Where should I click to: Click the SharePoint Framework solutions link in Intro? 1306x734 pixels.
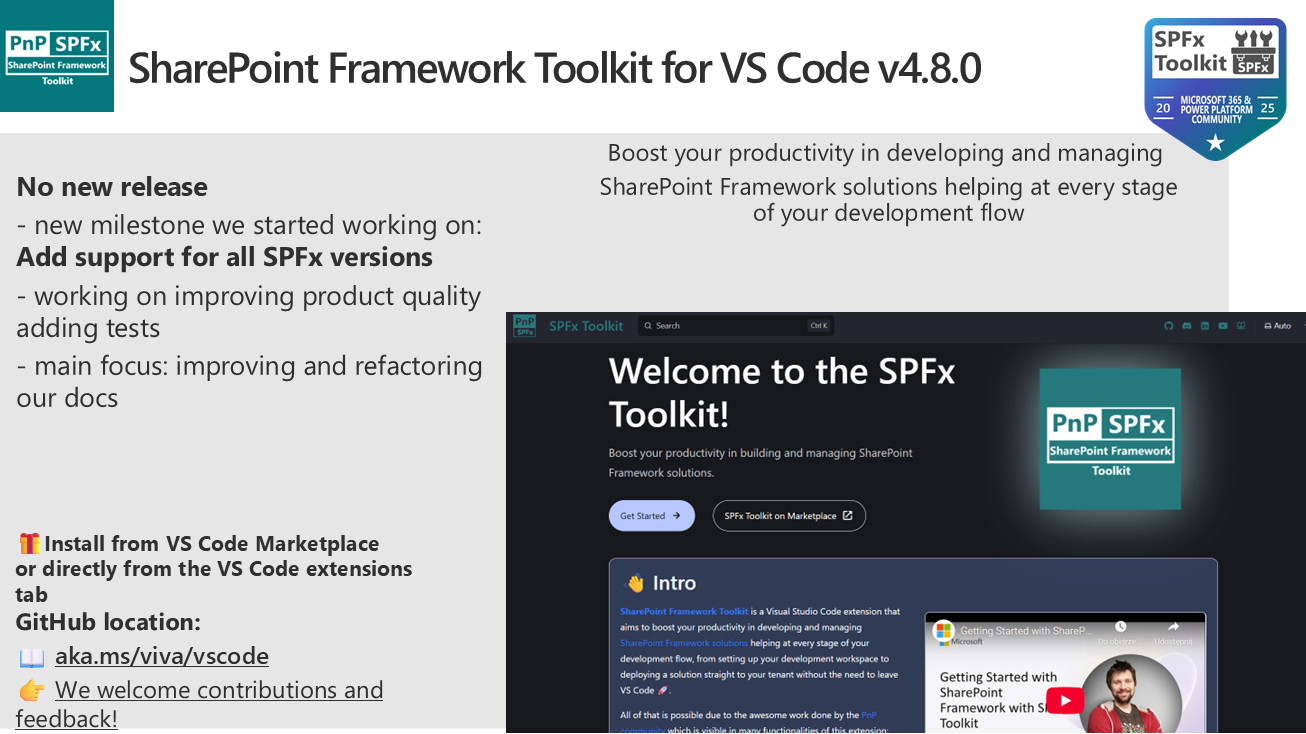tap(684, 643)
